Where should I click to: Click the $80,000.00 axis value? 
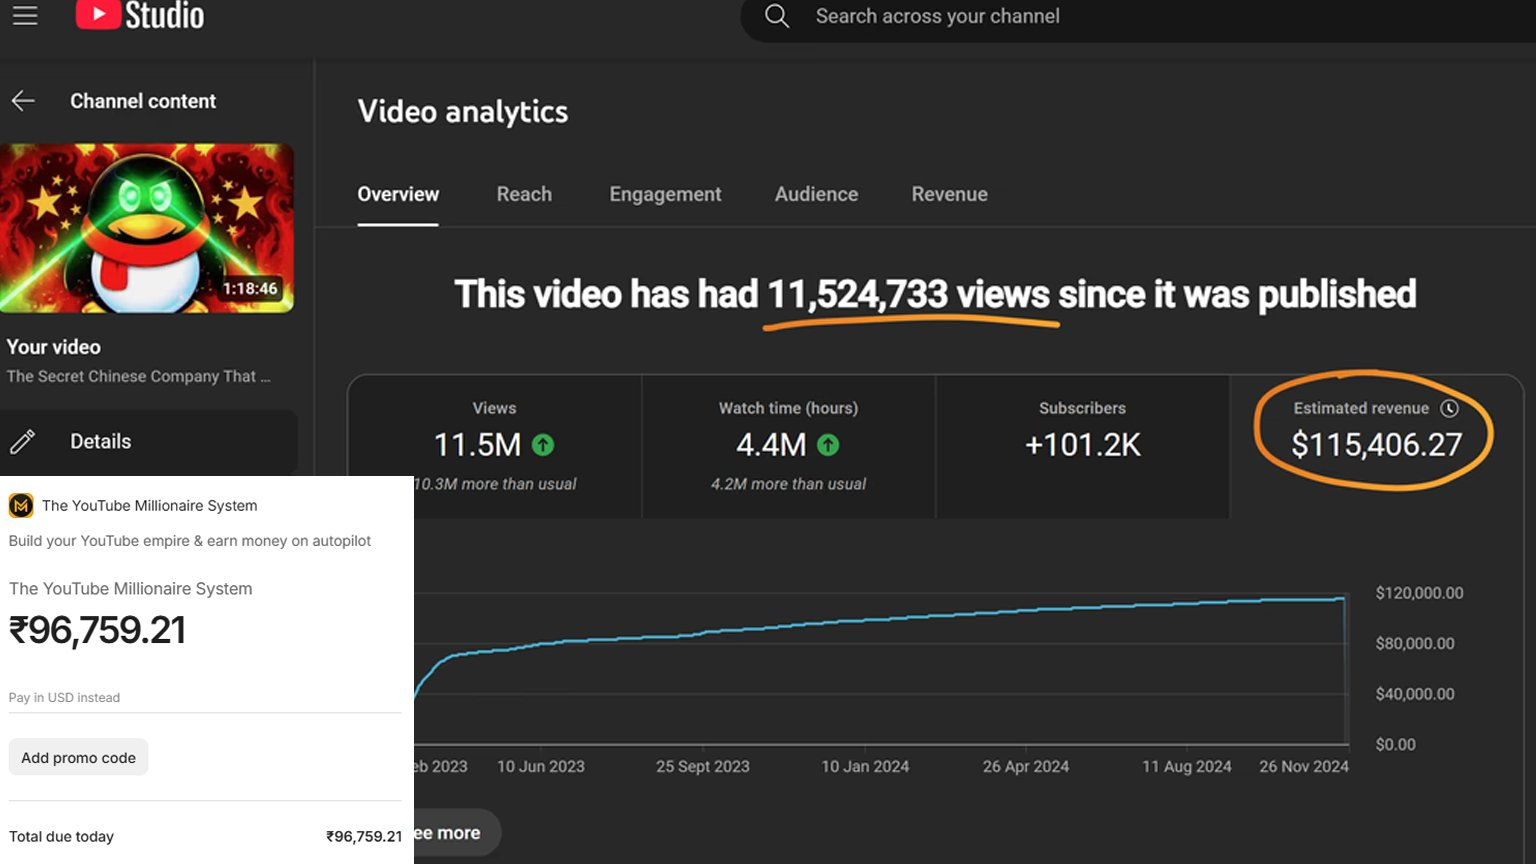(x=1415, y=643)
